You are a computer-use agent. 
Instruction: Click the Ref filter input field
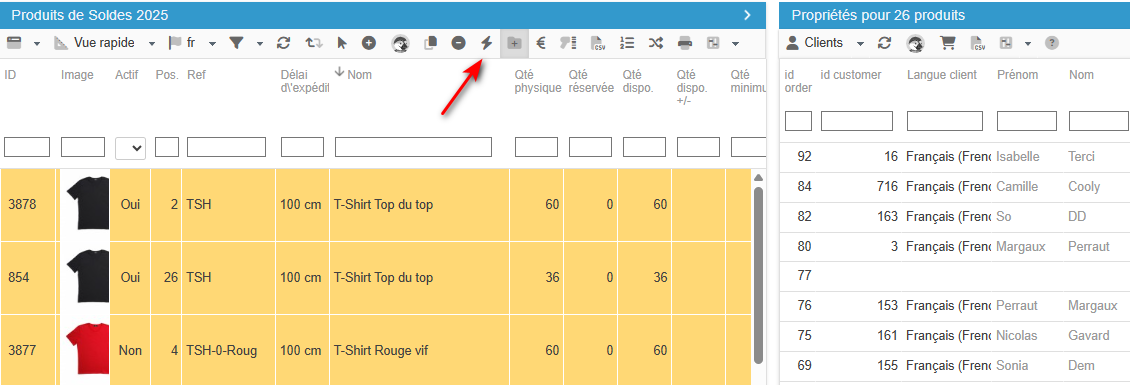(226, 147)
